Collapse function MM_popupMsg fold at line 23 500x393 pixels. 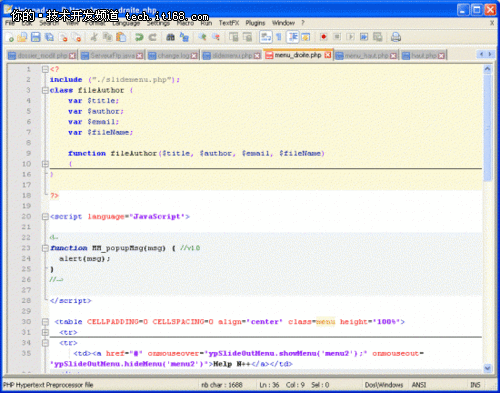(x=45, y=248)
